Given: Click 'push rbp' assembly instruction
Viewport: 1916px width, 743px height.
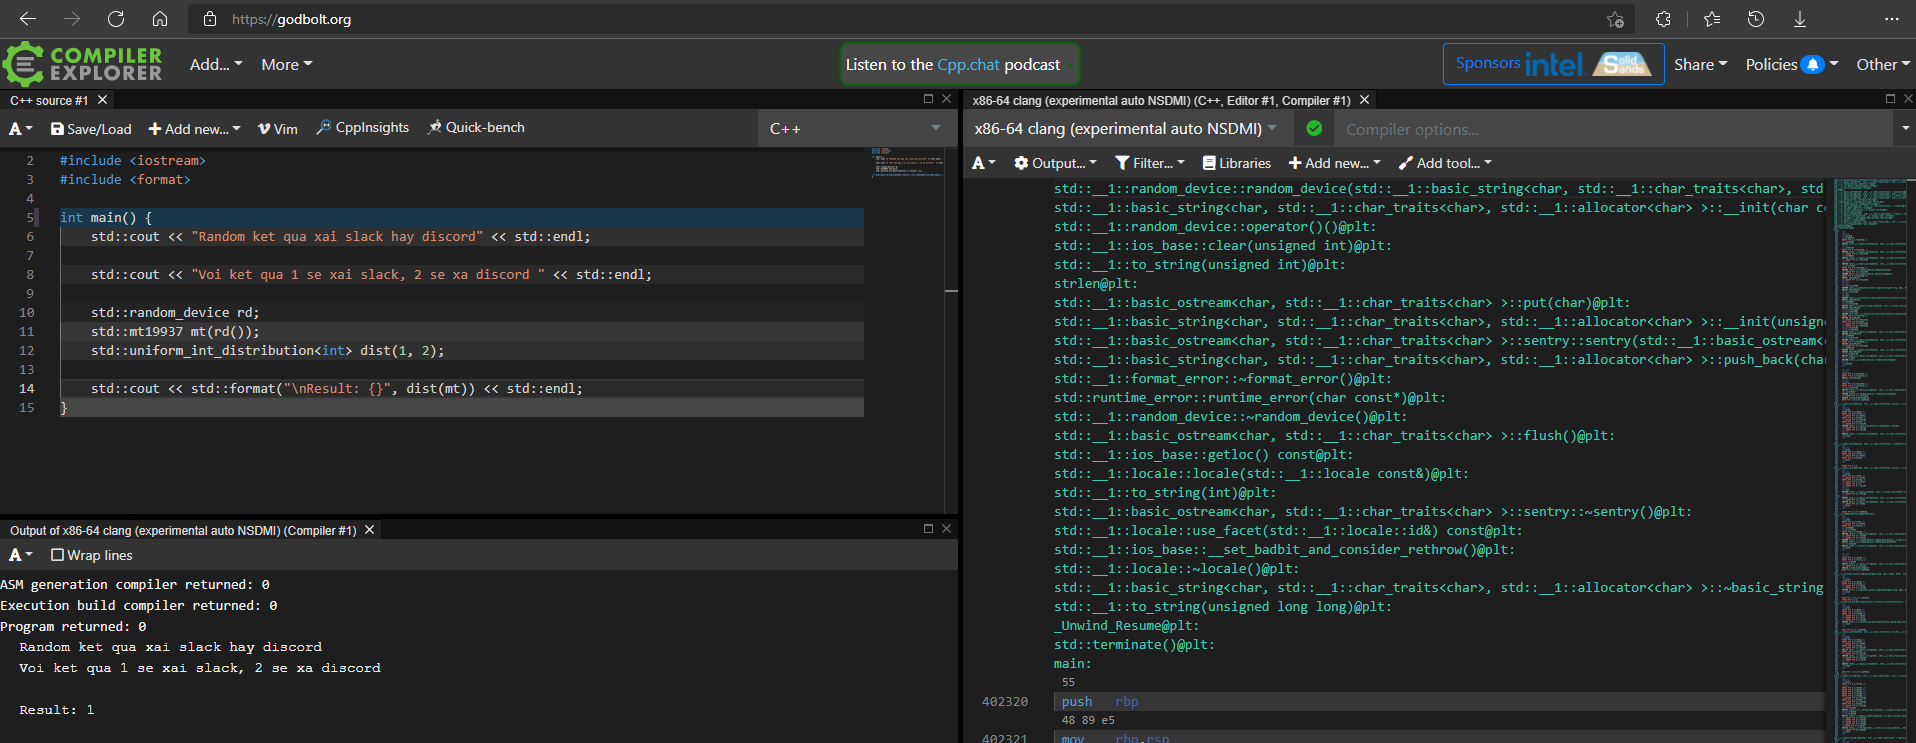Looking at the screenshot, I should (1100, 702).
